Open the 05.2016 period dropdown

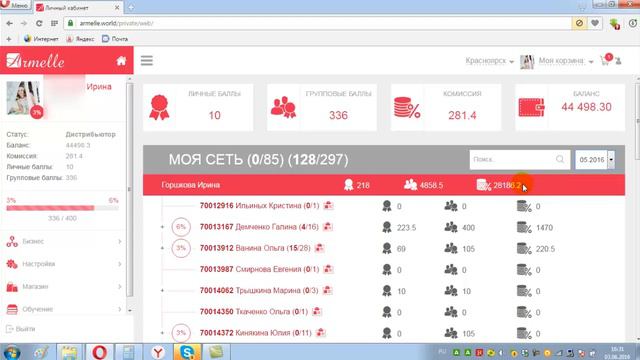595,160
